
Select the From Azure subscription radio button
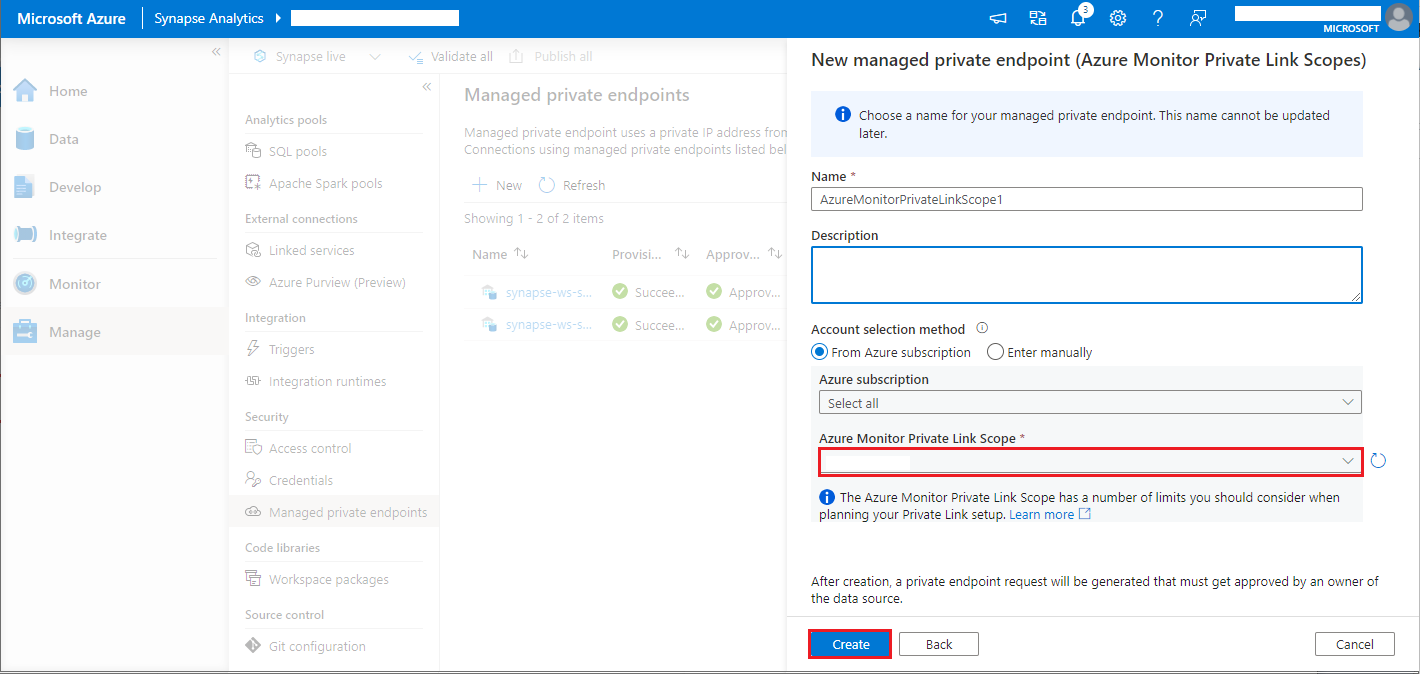pyautogui.click(x=820, y=352)
